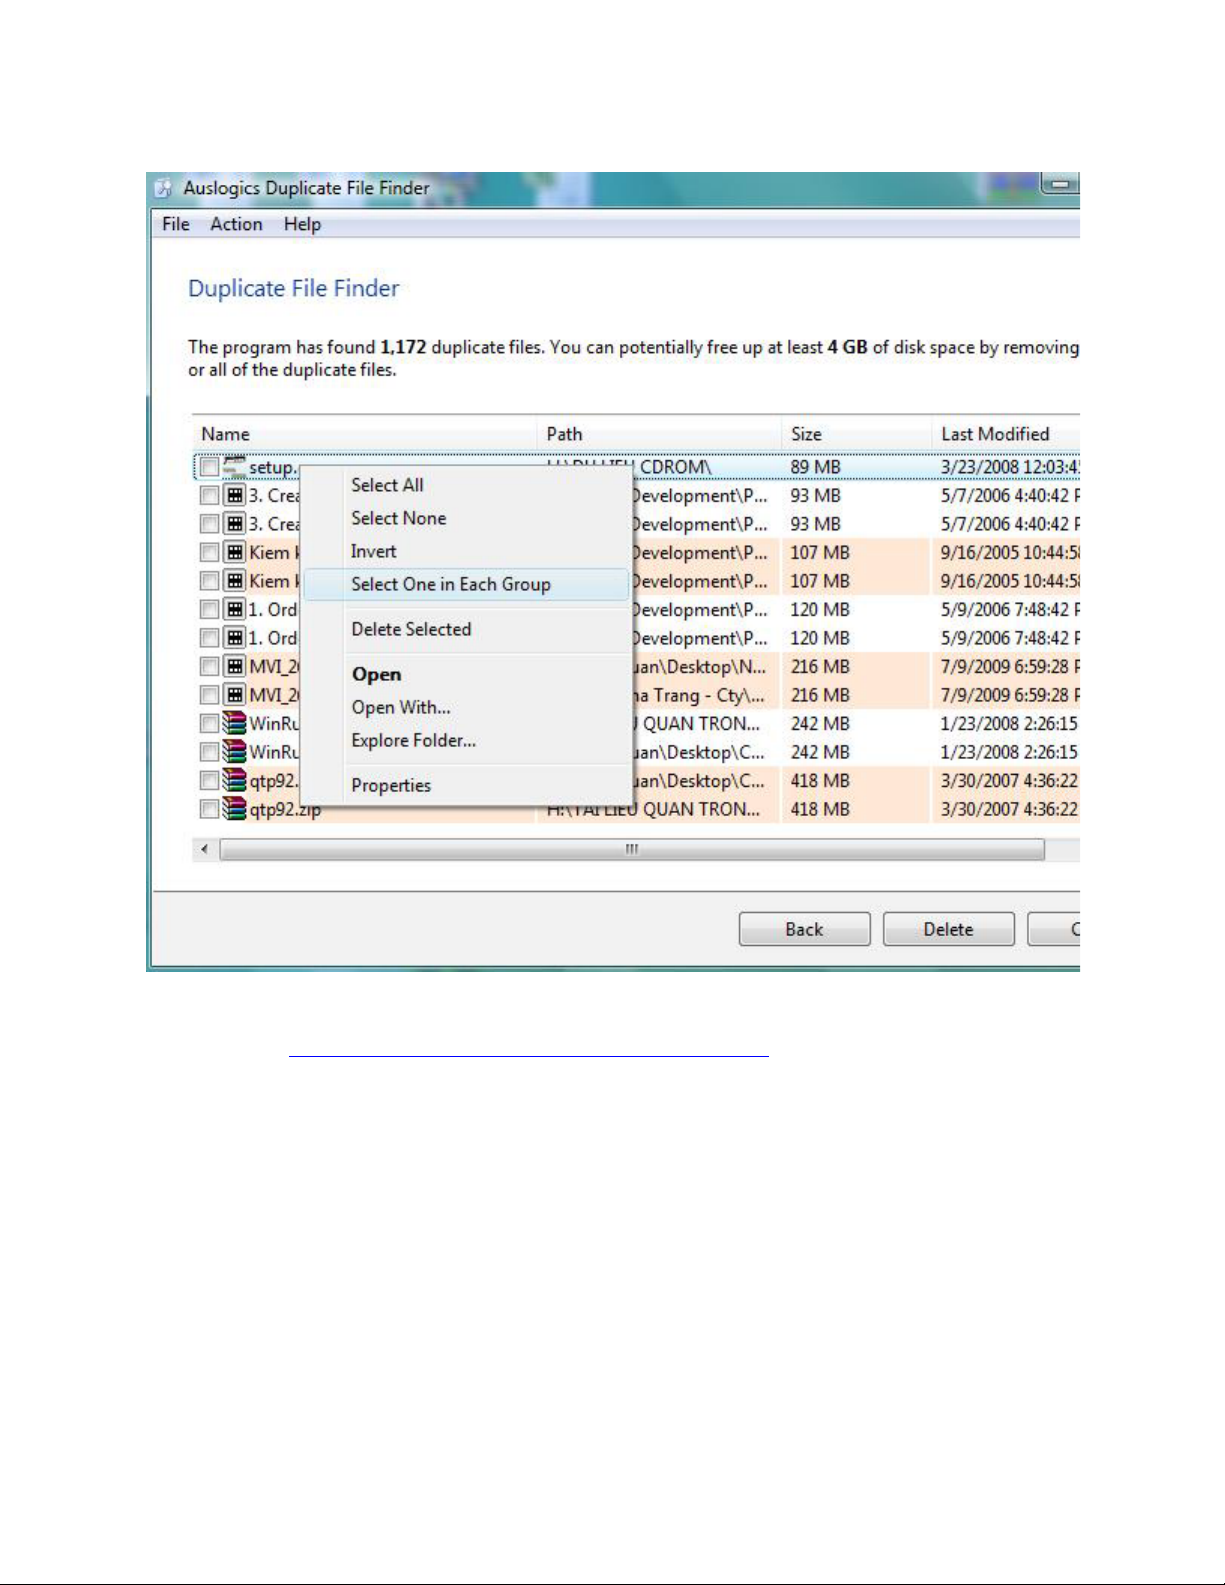Screen dimensions: 1225x1585
Task: Sort by the Size column header
Action: 806,434
